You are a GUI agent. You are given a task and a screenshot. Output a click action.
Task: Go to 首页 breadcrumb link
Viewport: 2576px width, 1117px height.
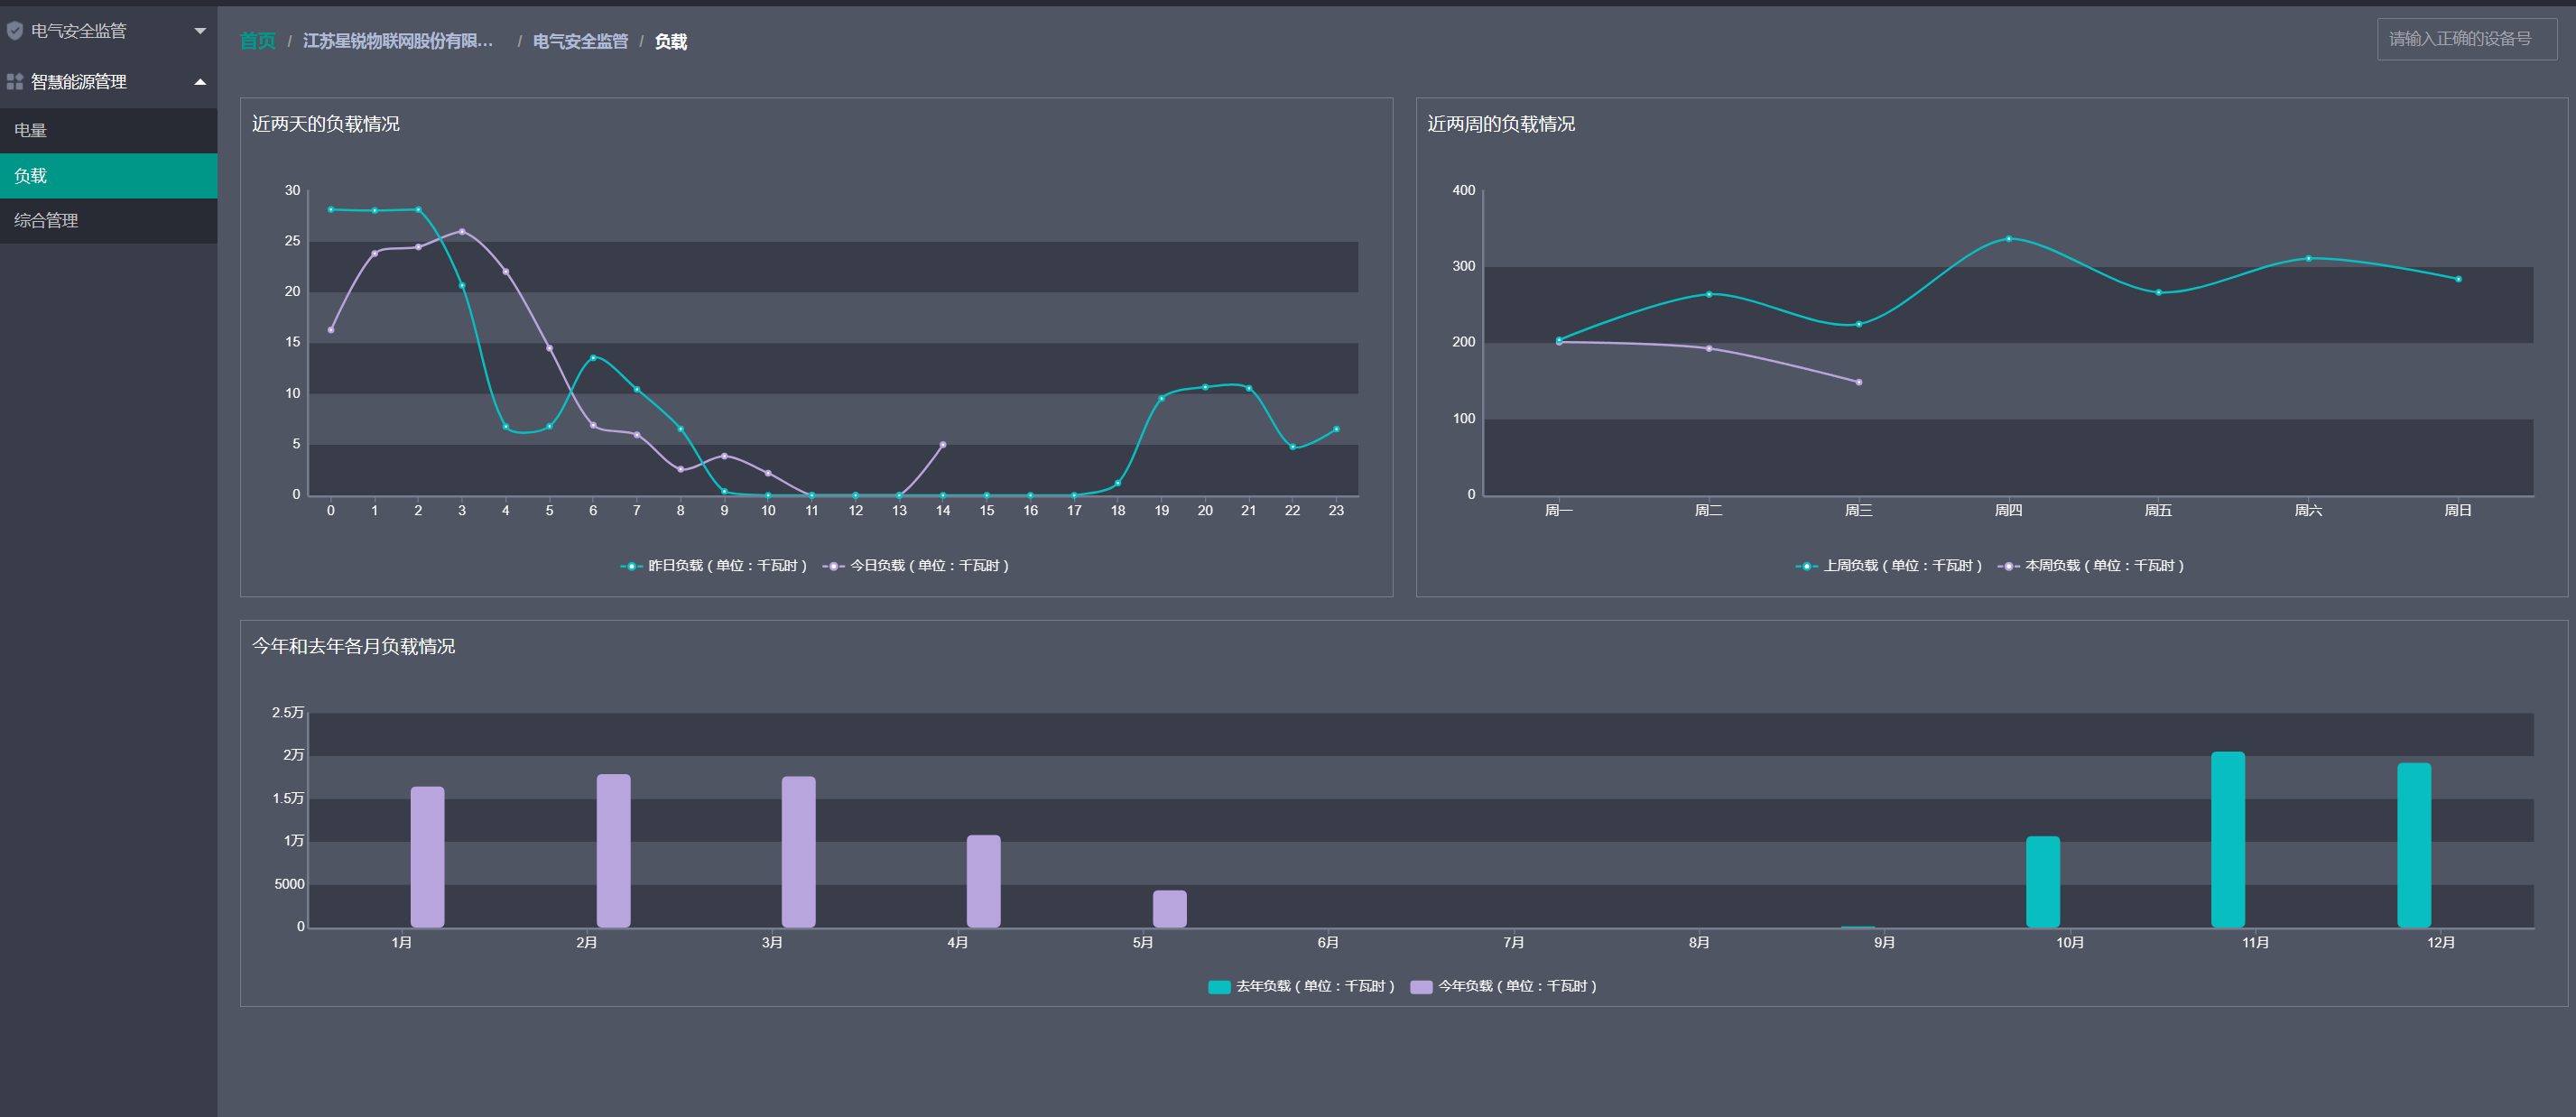tap(257, 41)
